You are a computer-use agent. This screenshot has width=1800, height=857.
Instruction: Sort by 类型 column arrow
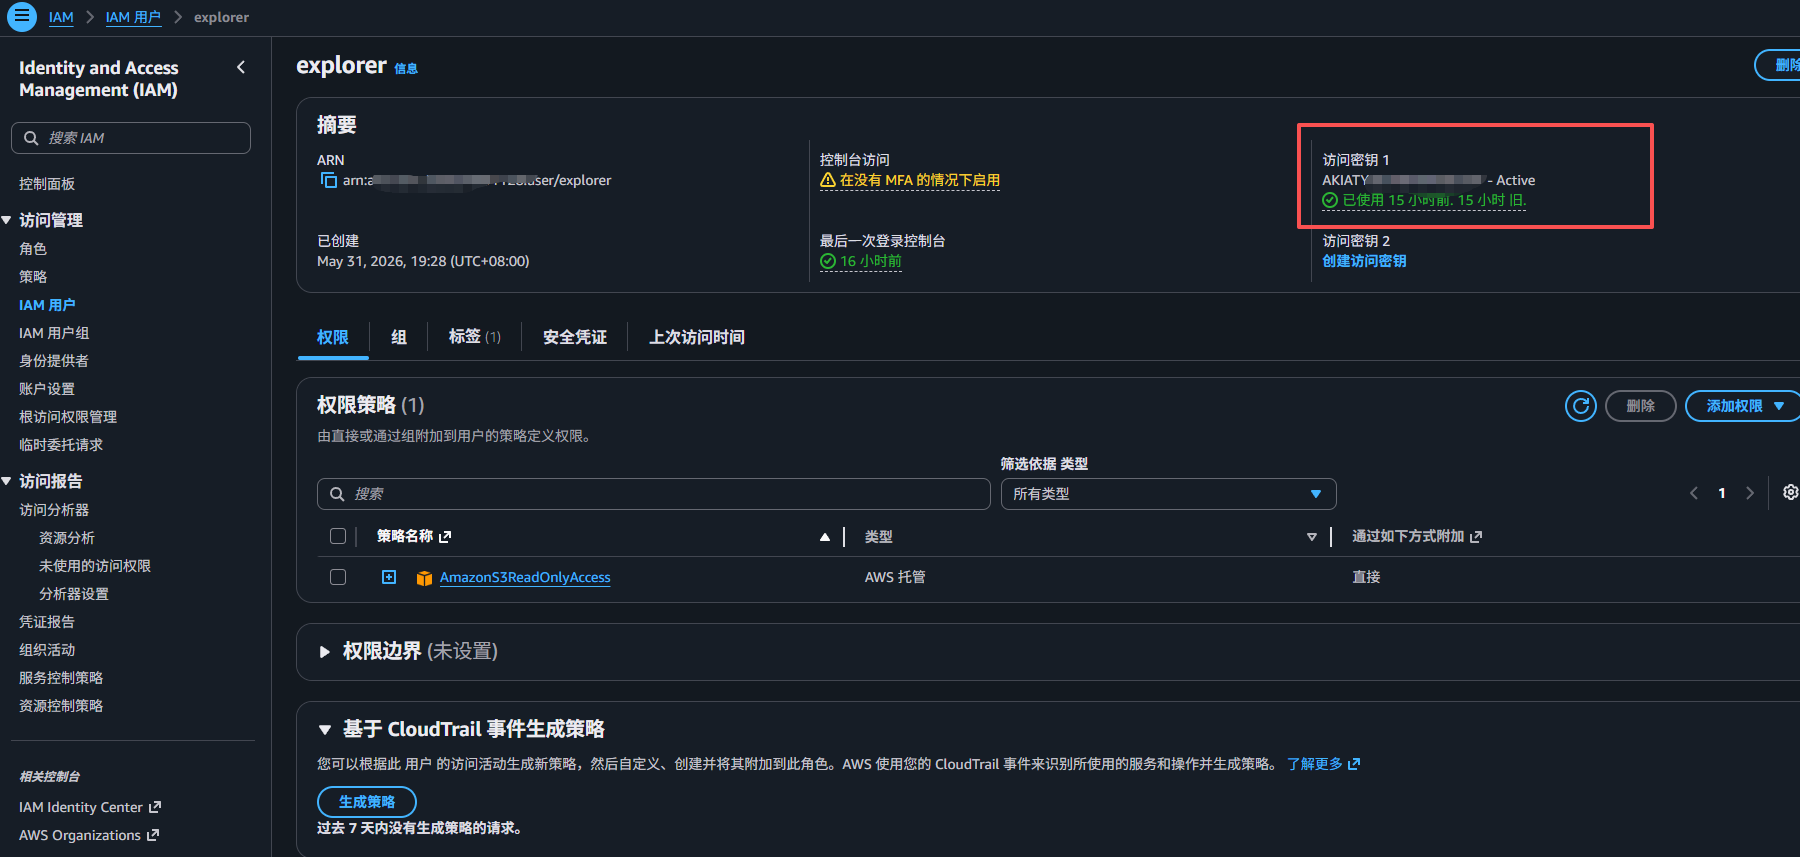1312,537
